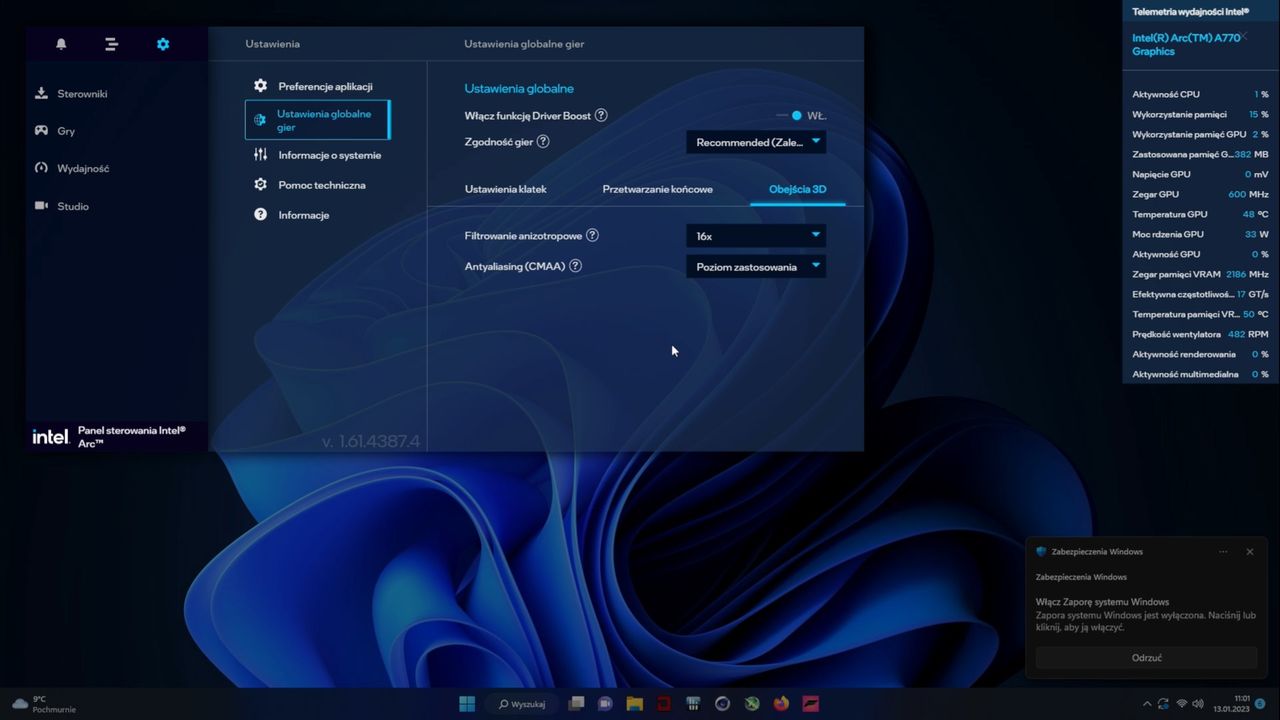Screen dimensions: 1280x720
Task: Open the notifications bell icon
Action: 61,44
